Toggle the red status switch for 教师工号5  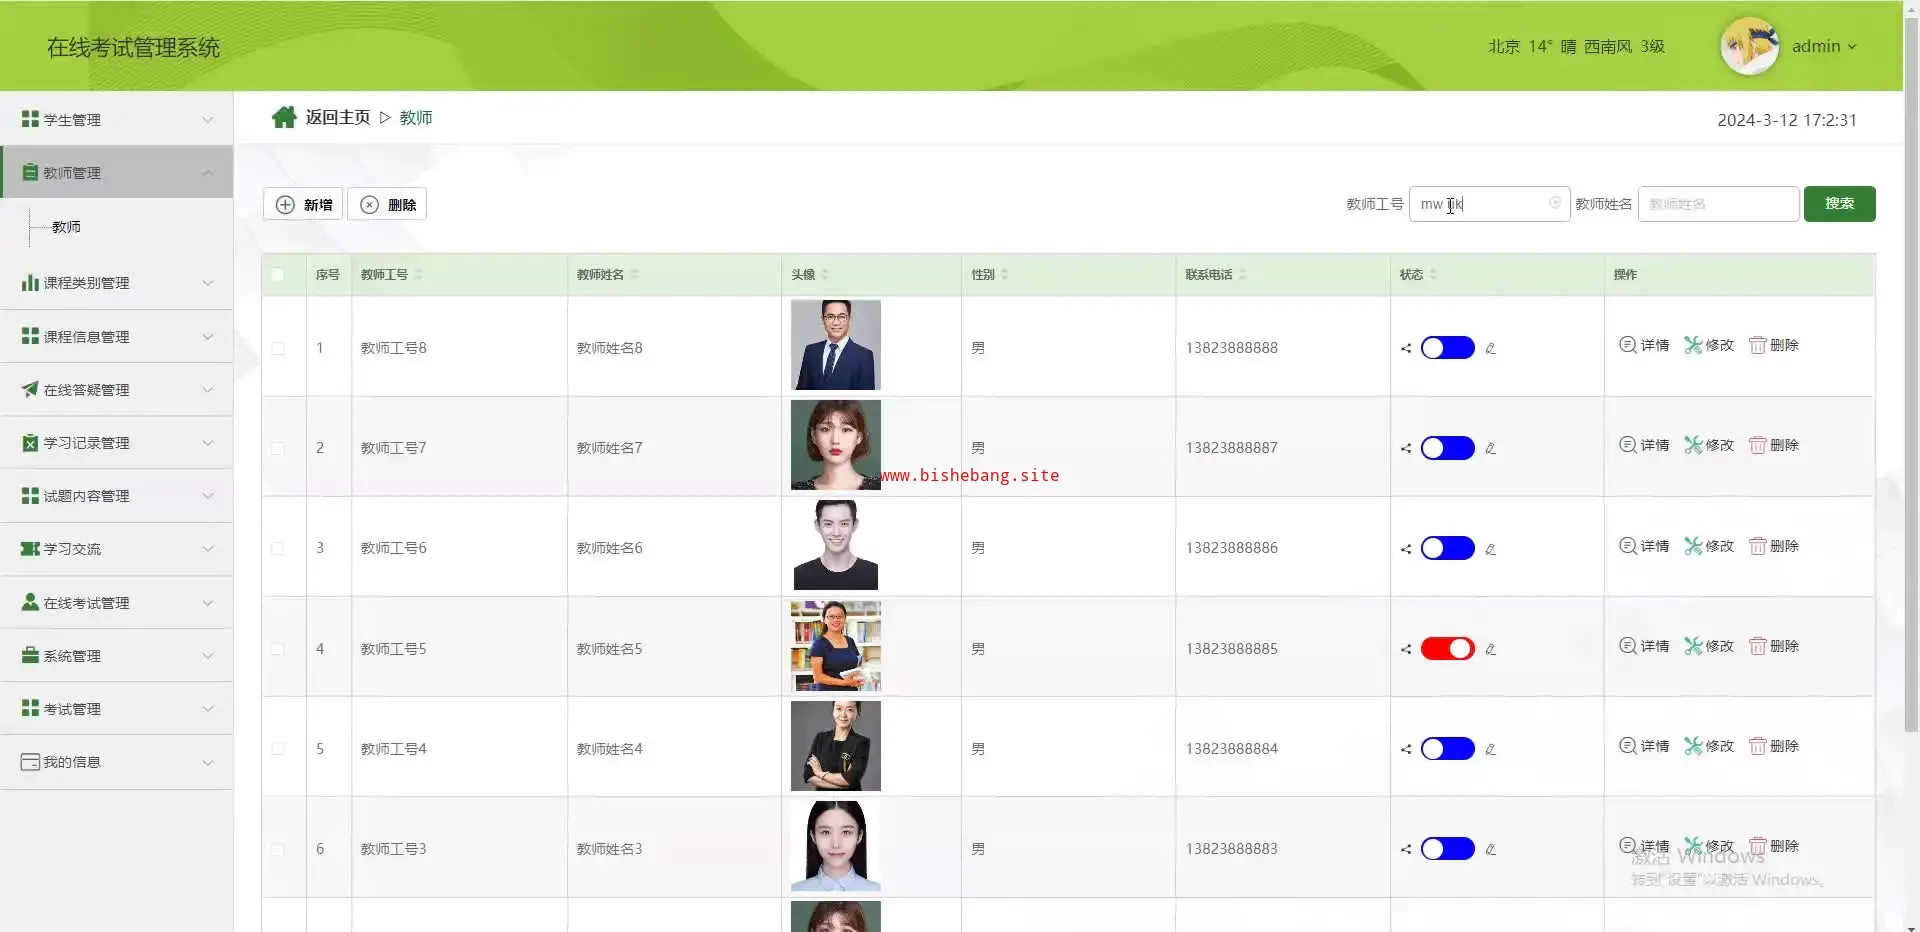point(1447,649)
